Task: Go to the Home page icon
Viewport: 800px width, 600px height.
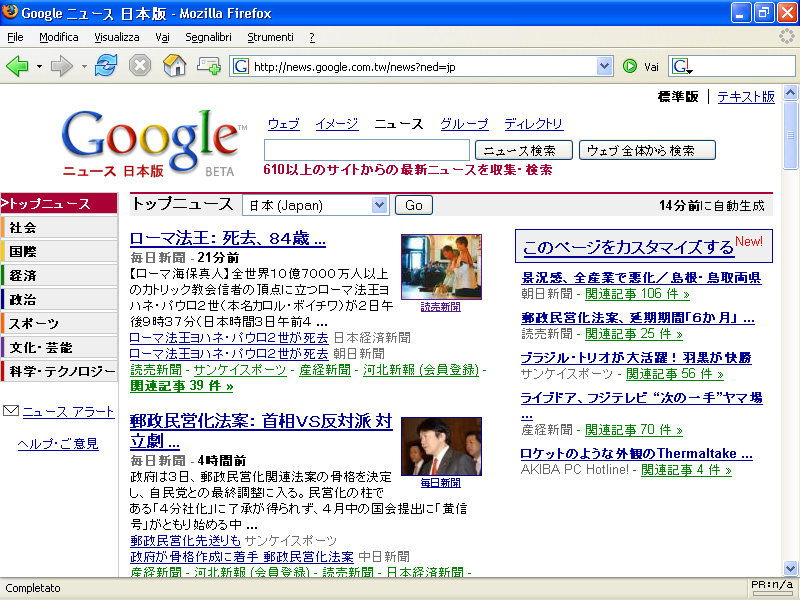Action: (174, 66)
